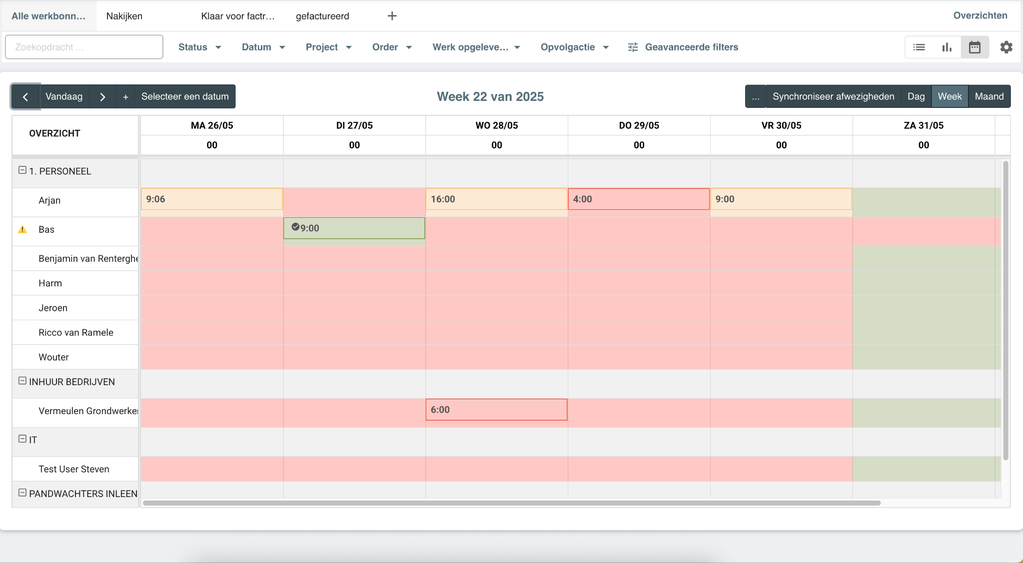Viewport: 1023px width, 563px height.
Task: Click the MA 26/05 column header
Action: (x=212, y=125)
